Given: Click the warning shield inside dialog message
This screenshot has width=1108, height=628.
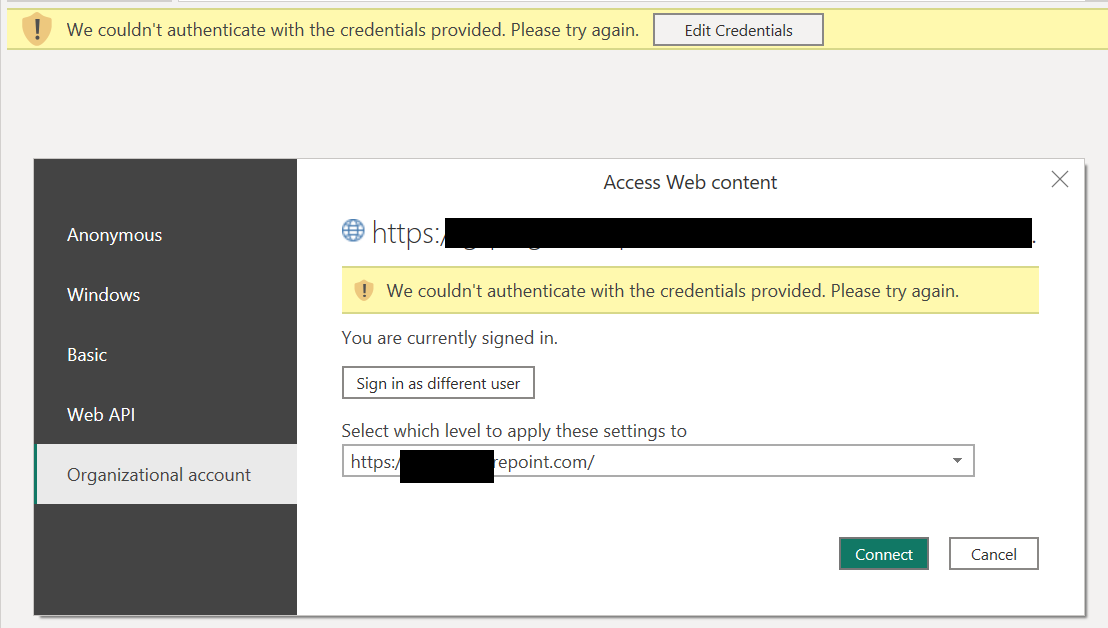Looking at the screenshot, I should point(363,290).
